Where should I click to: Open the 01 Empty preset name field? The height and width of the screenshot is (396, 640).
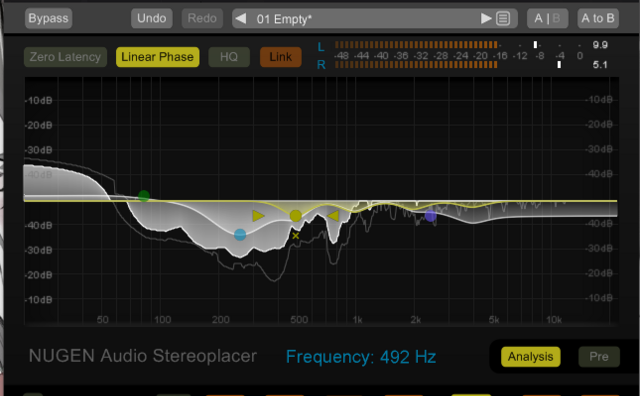coord(284,19)
